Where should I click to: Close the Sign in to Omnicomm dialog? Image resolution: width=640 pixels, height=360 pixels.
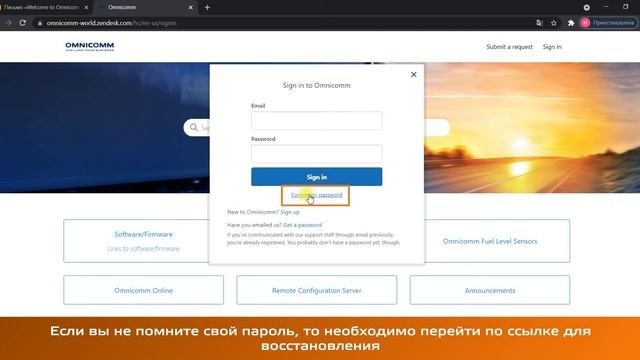click(413, 74)
